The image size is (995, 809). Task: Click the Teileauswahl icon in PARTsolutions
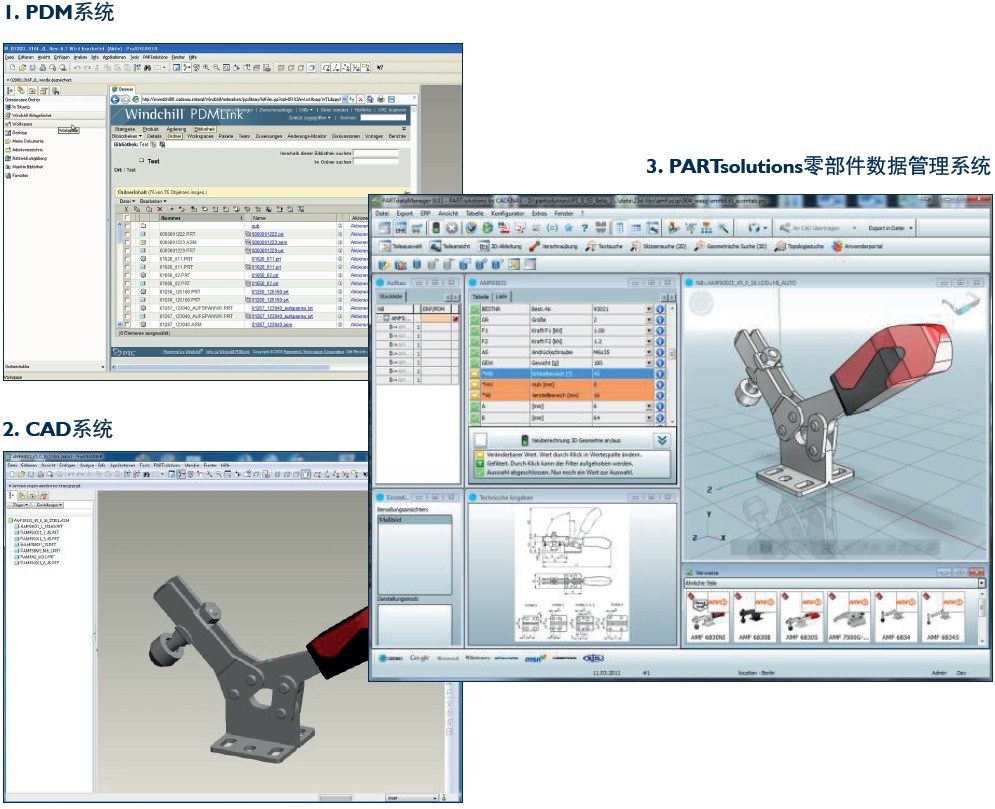(385, 246)
